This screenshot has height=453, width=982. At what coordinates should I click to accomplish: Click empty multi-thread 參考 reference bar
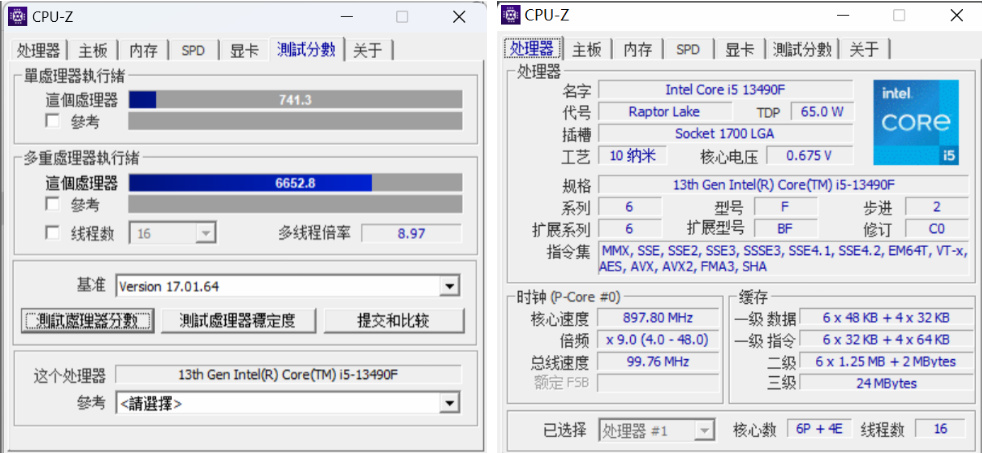click(296, 204)
